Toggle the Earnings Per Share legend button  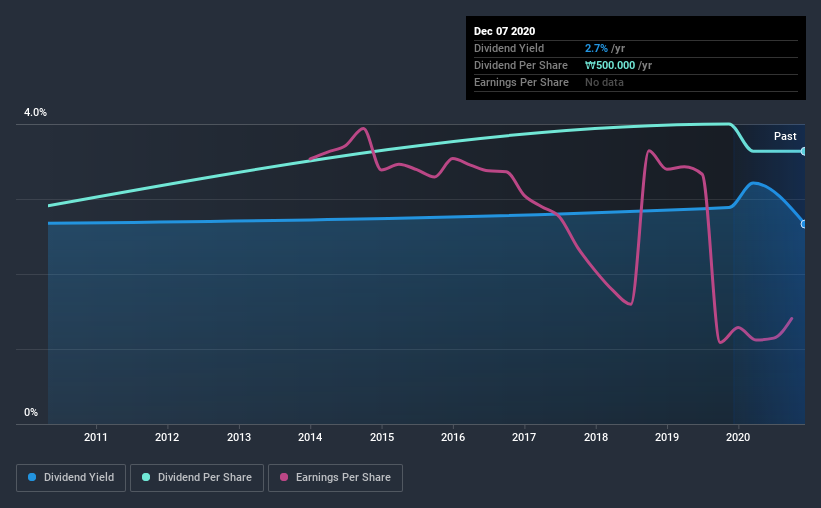tap(335, 478)
